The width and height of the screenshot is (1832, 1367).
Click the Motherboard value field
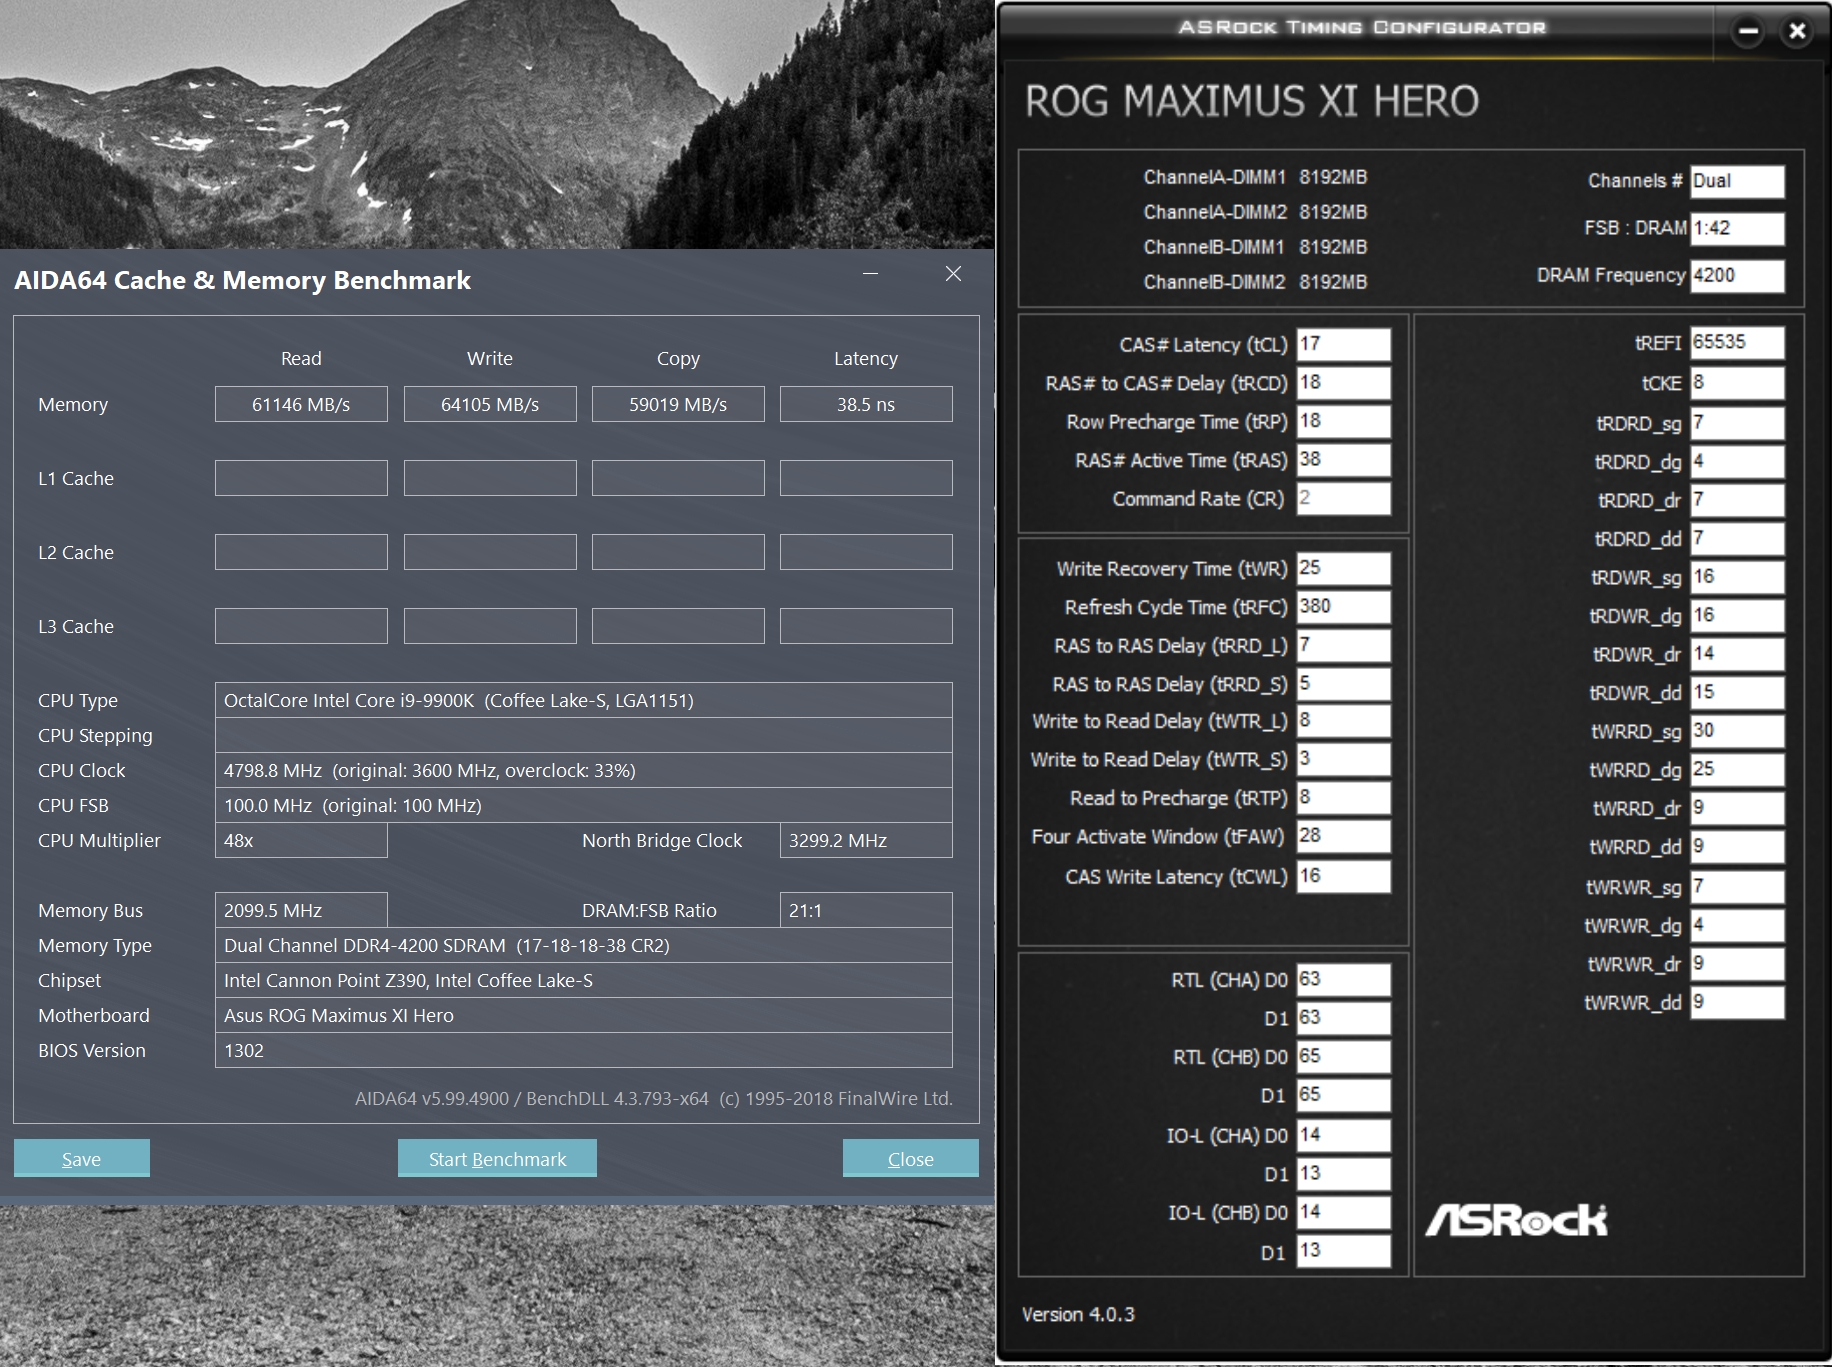[584, 1015]
